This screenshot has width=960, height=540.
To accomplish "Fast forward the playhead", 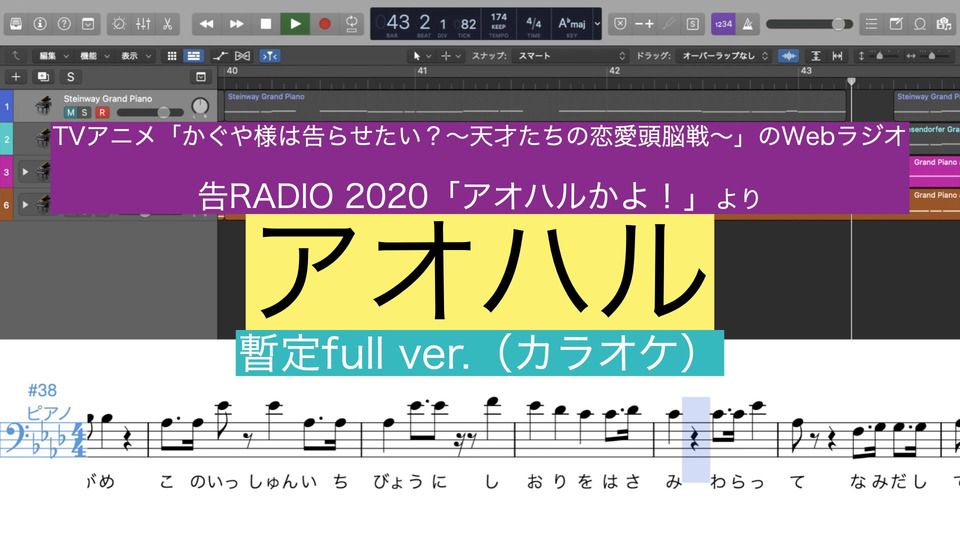I will pyautogui.click(x=236, y=24).
